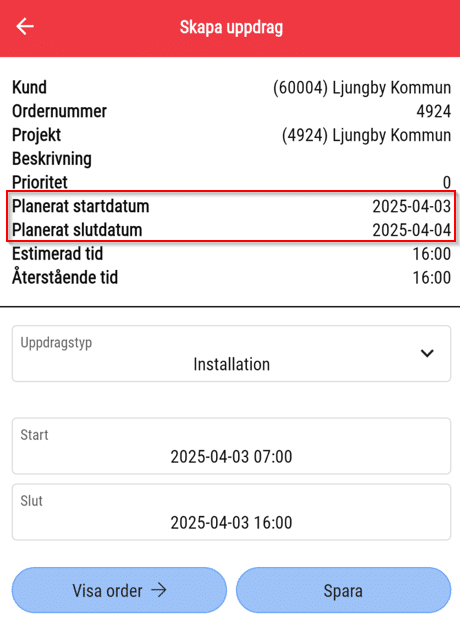
Task: Select the Installation value in Uppdragstyp
Action: [x=231, y=364]
